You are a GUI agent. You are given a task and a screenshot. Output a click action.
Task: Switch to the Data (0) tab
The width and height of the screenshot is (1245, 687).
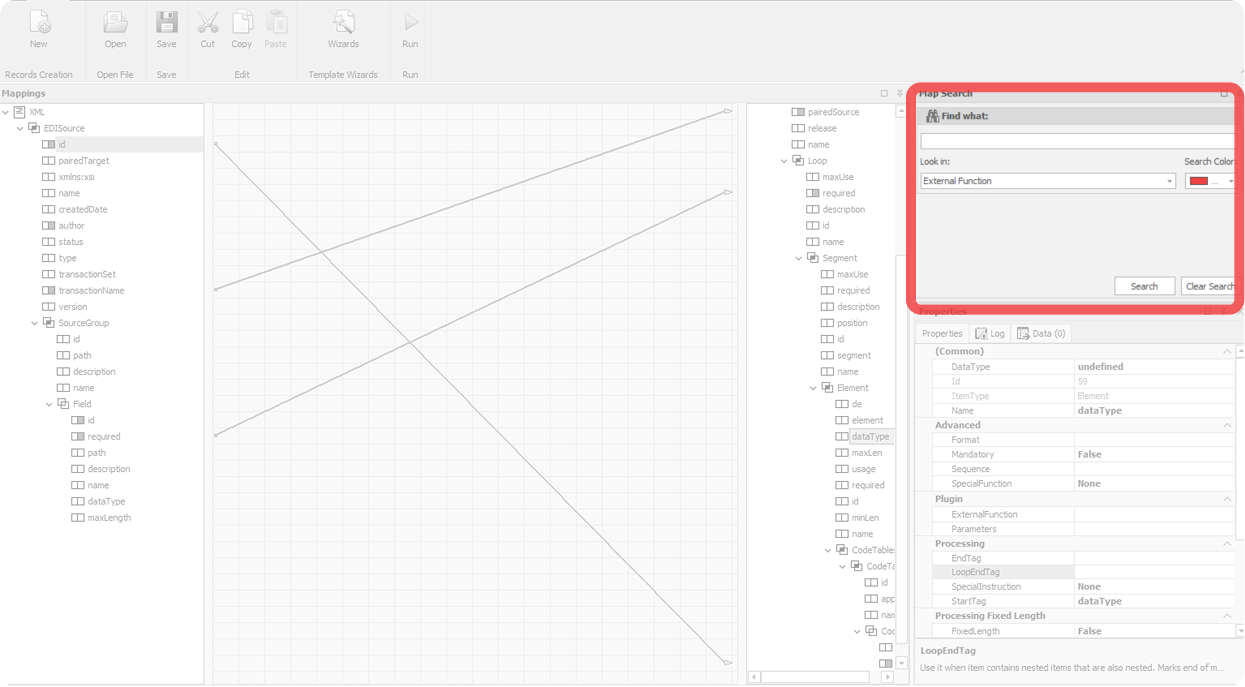point(1042,334)
